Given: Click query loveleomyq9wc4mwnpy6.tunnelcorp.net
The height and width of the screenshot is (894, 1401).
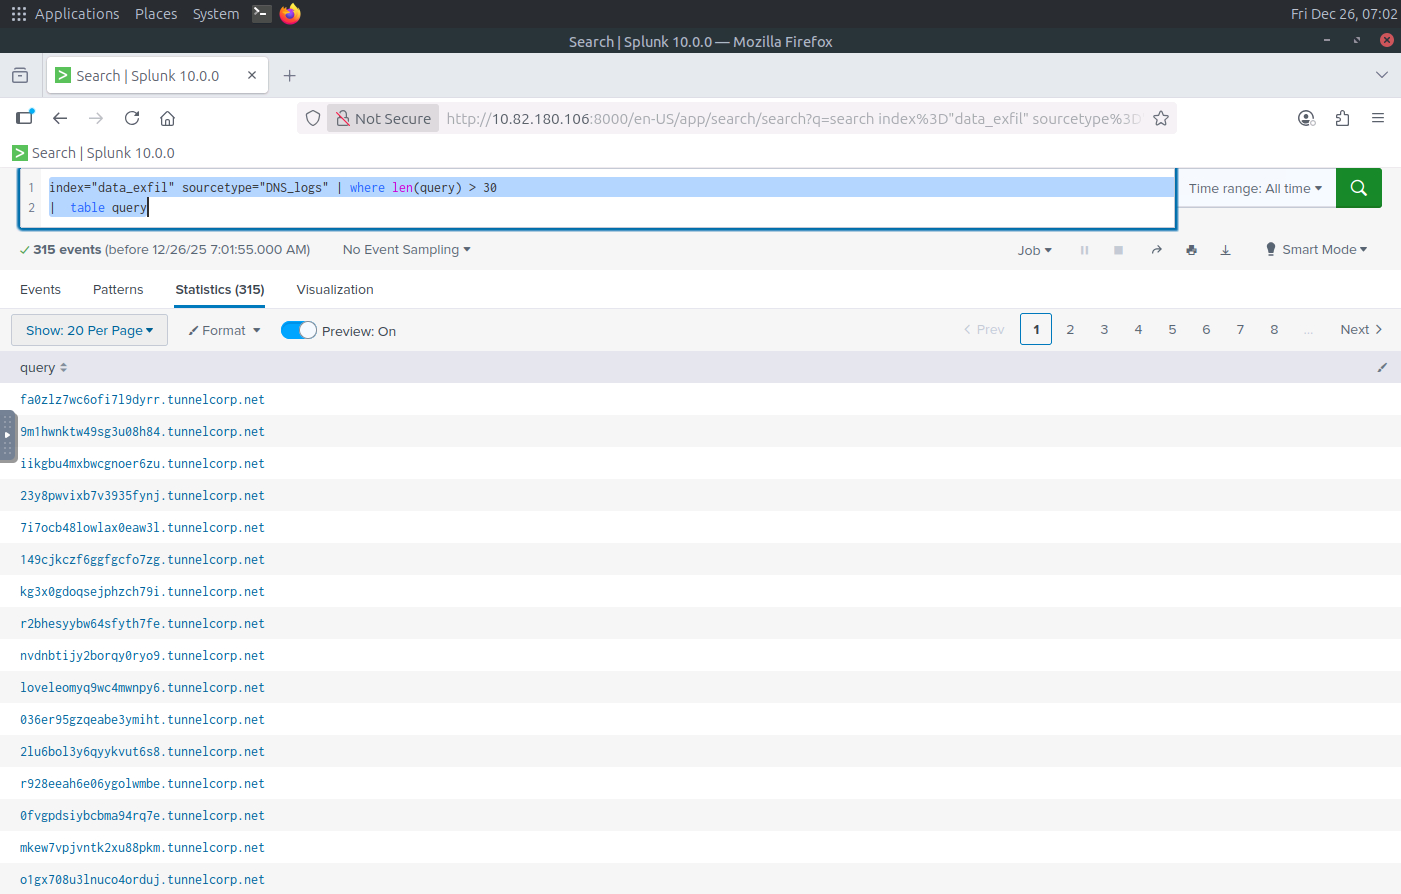Looking at the screenshot, I should pyautogui.click(x=142, y=688).
